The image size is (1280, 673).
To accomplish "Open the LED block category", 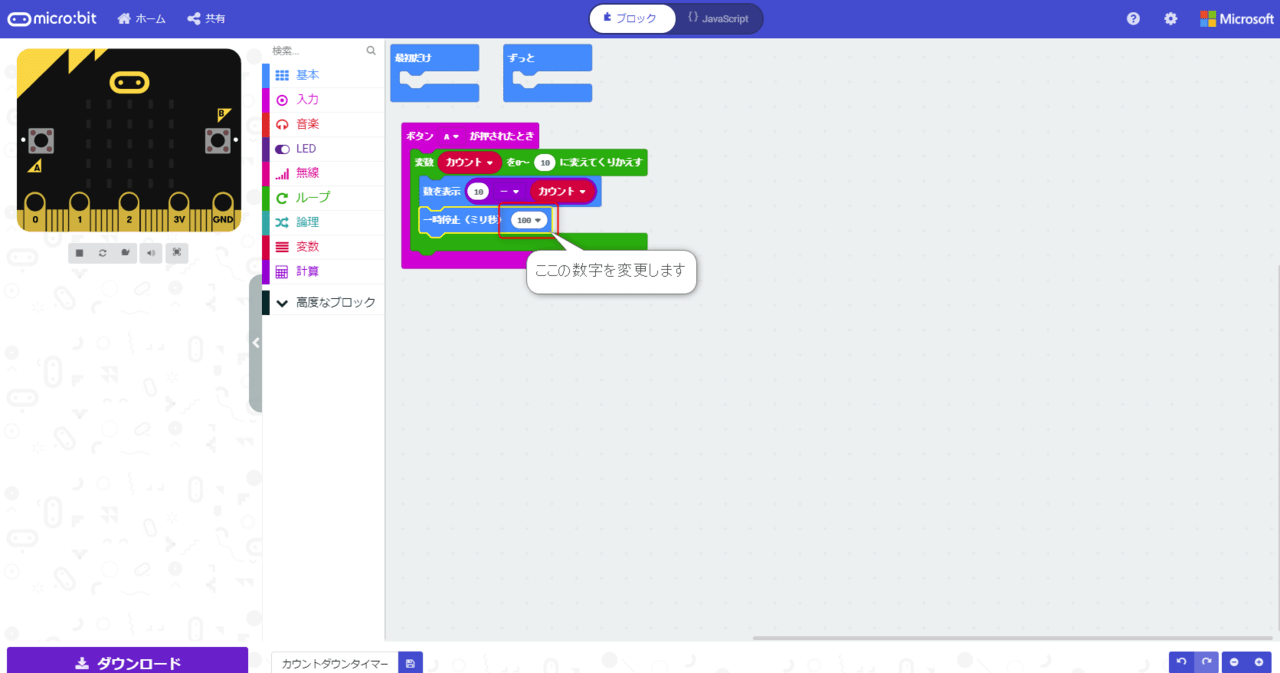I will [x=323, y=149].
